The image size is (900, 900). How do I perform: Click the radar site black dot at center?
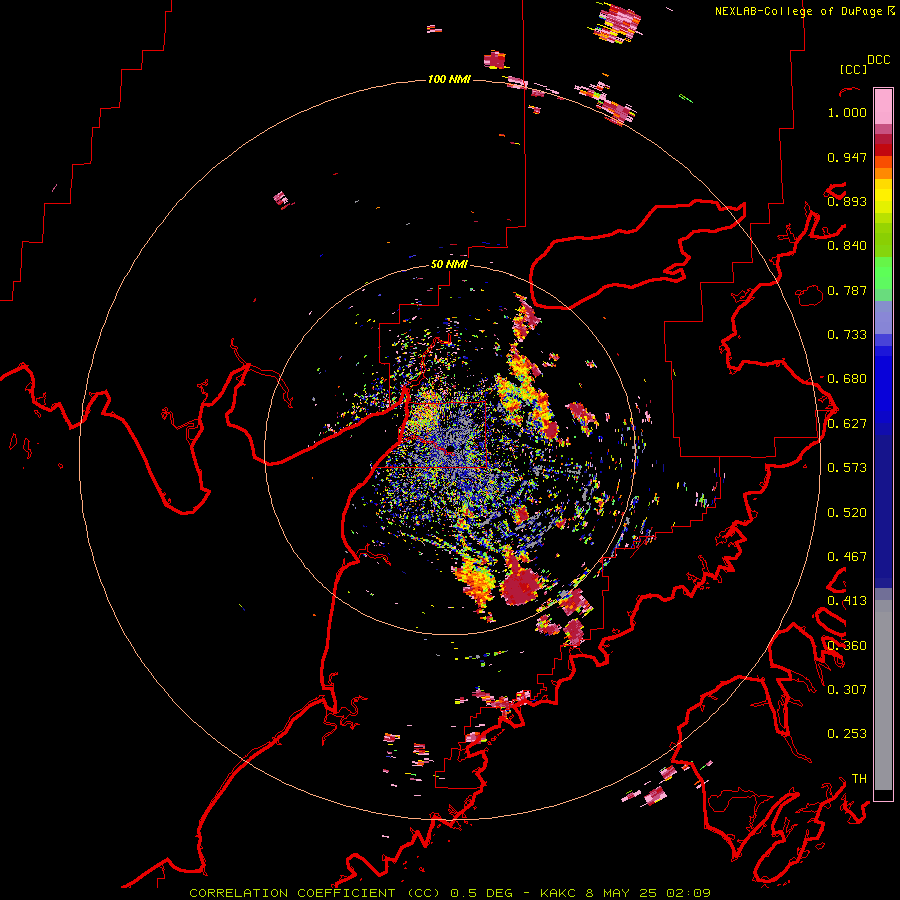[x=451, y=448]
